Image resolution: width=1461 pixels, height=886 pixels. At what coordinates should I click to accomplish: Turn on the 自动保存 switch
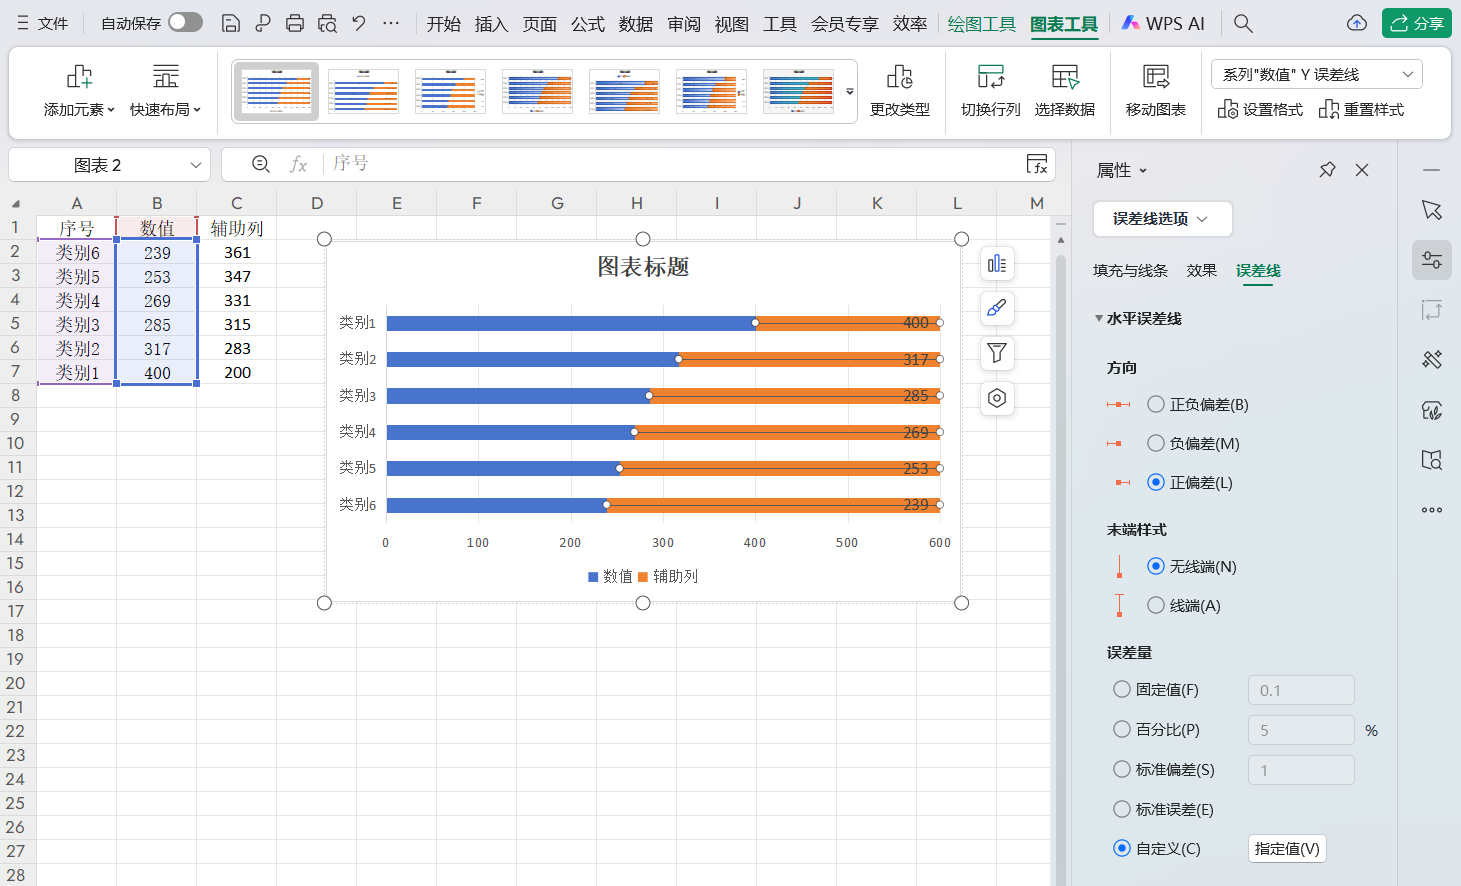click(x=185, y=22)
